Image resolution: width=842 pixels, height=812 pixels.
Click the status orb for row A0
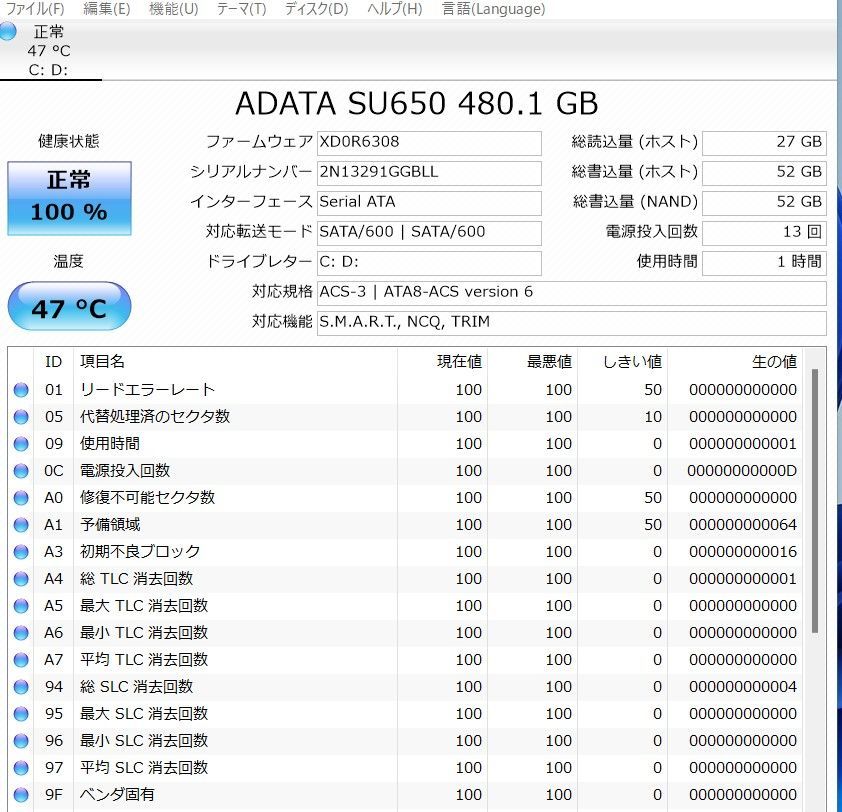21,498
